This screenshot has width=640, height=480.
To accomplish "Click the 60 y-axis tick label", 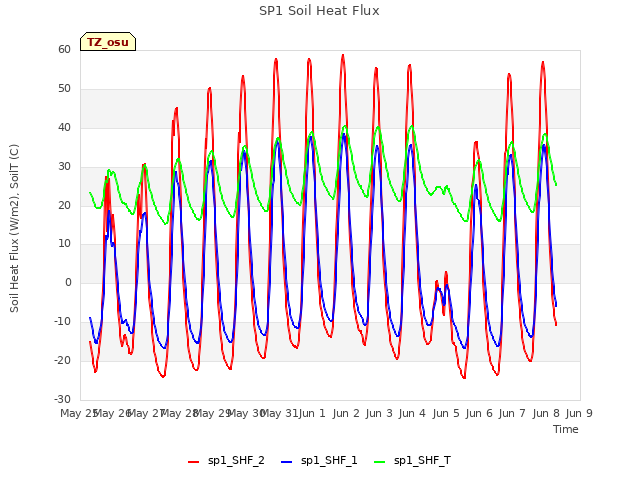I will 64,49.
